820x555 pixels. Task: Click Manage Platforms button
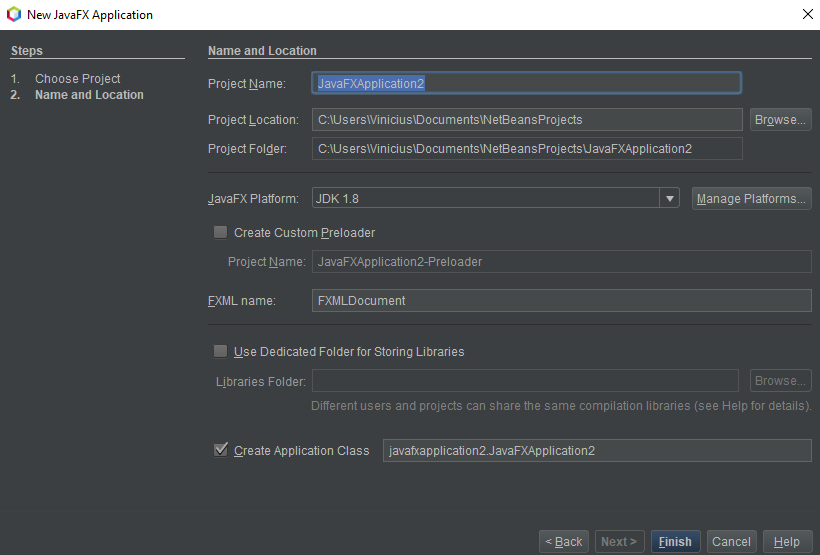coord(751,198)
